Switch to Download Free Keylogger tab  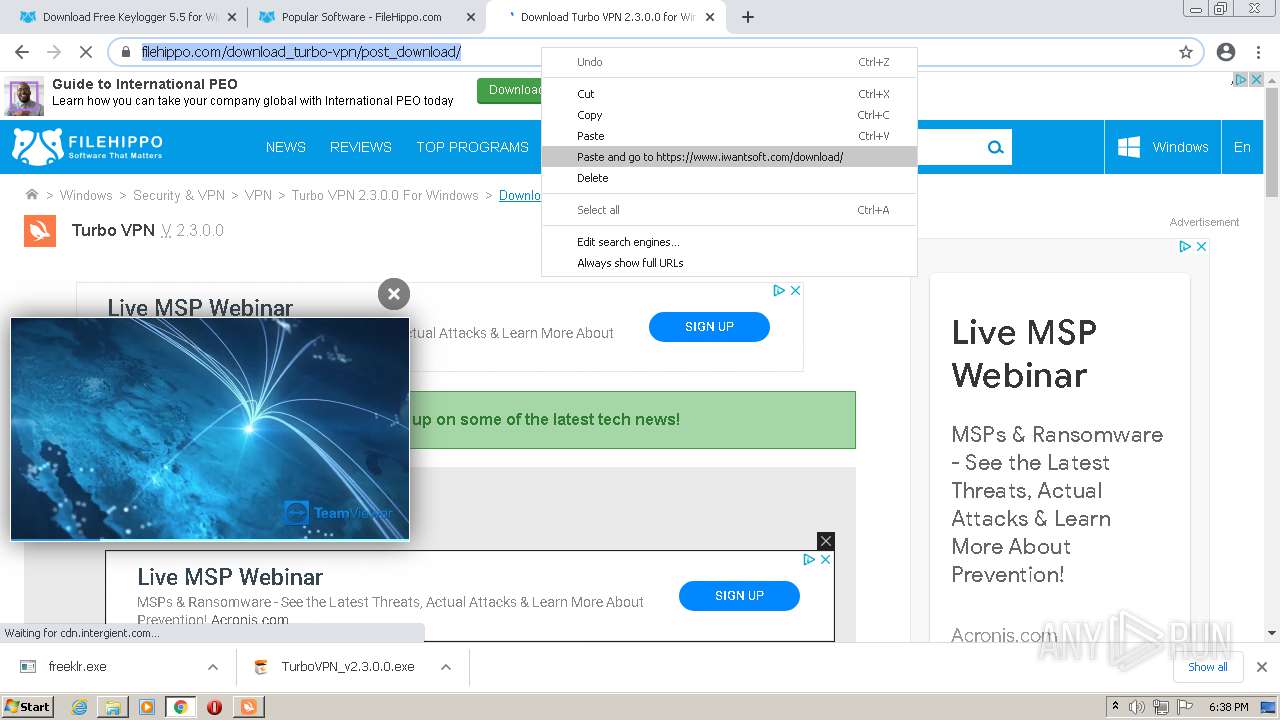tap(125, 17)
